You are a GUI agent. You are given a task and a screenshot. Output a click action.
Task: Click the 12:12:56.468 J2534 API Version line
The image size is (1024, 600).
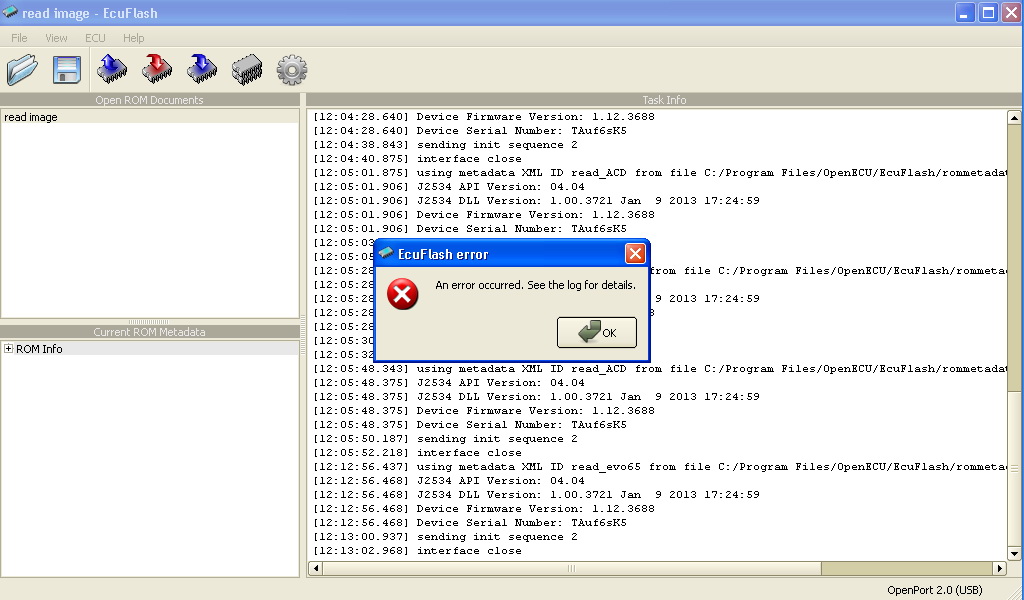click(x=449, y=481)
